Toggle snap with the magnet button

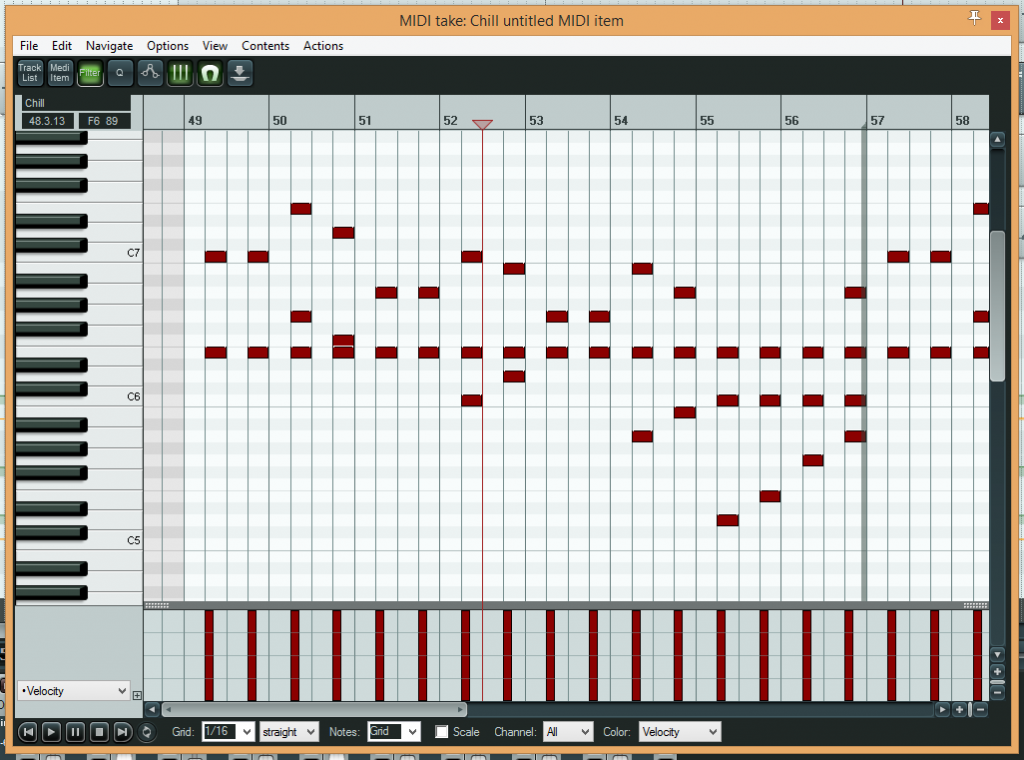pos(210,73)
